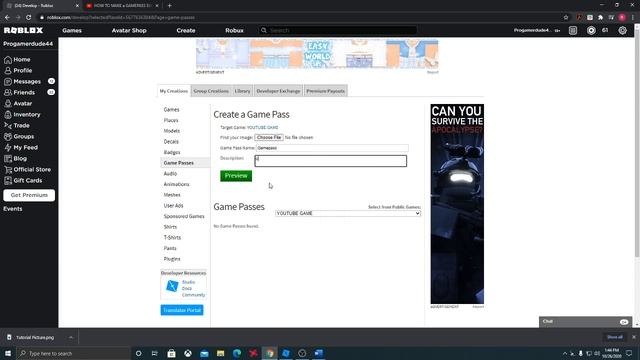The height and width of the screenshot is (360, 640).
Task: Open Progamerdude44 account age dropdown in header
Action: pos(537,31)
